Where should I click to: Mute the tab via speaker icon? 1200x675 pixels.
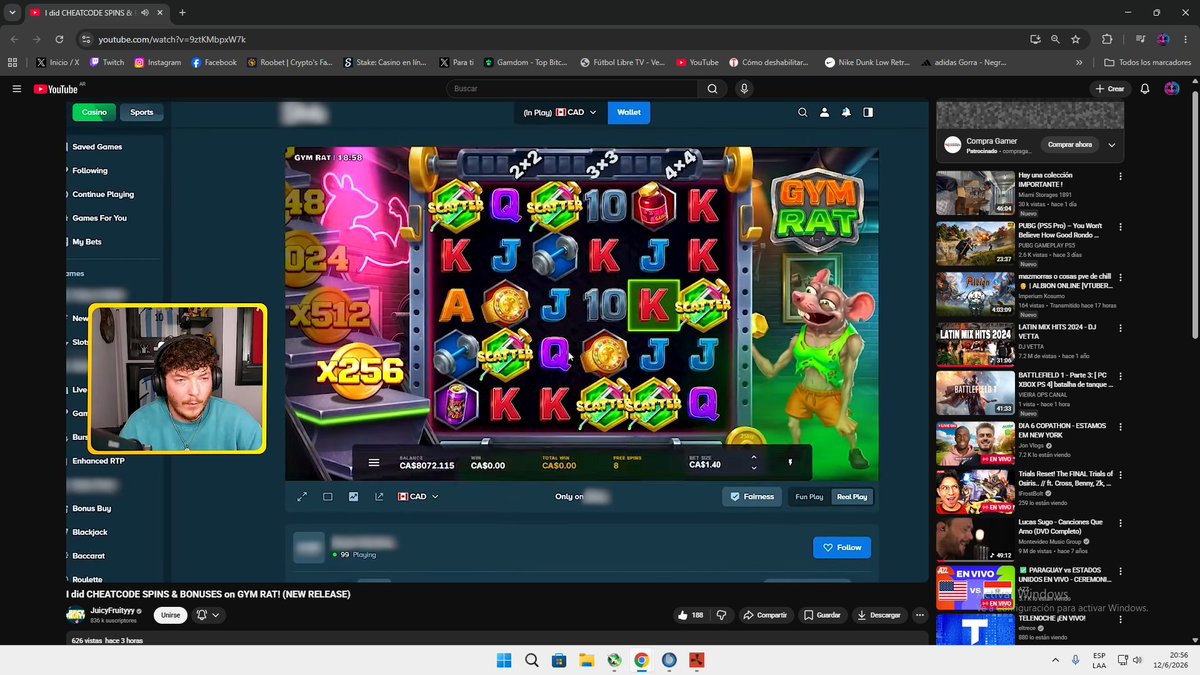[145, 13]
